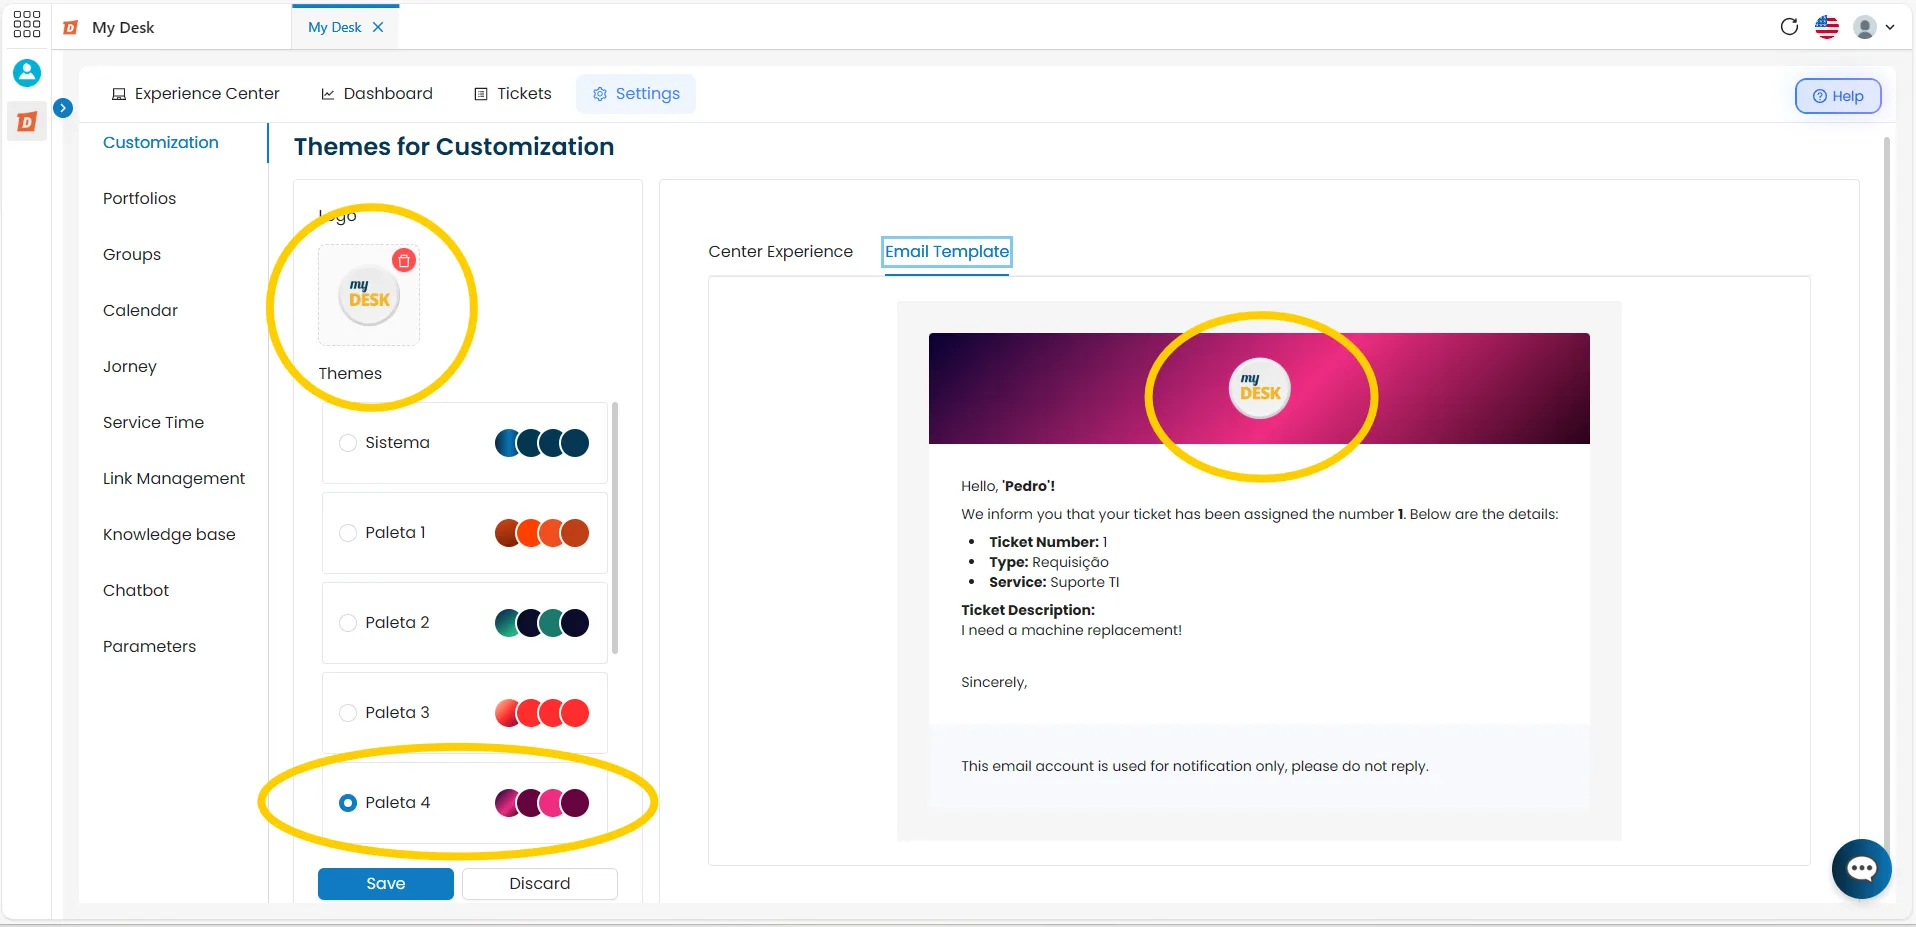Click the Paleta 1 orange color swatches
This screenshot has width=1916, height=927.
[x=542, y=533]
